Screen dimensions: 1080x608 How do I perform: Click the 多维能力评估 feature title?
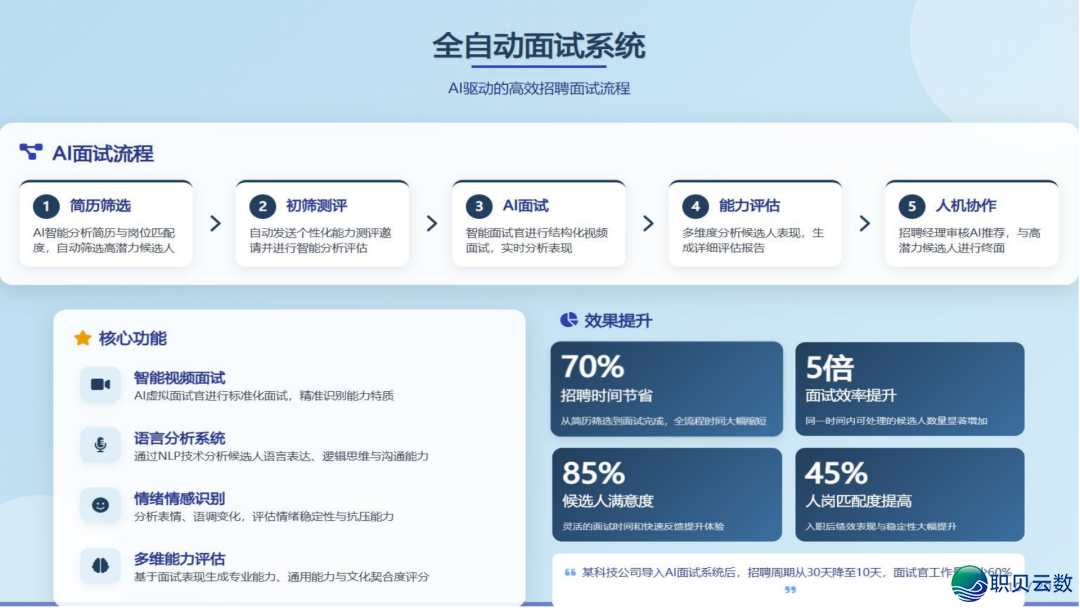[179, 558]
